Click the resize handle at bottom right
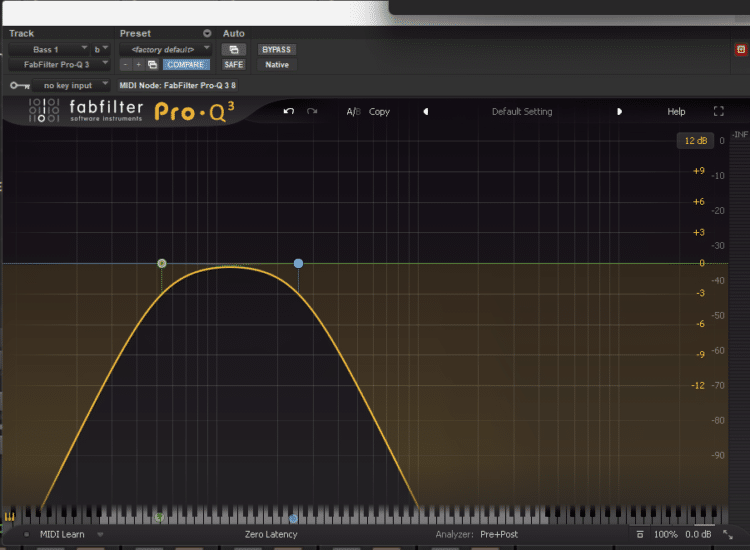The width and height of the screenshot is (750, 550). tap(728, 535)
